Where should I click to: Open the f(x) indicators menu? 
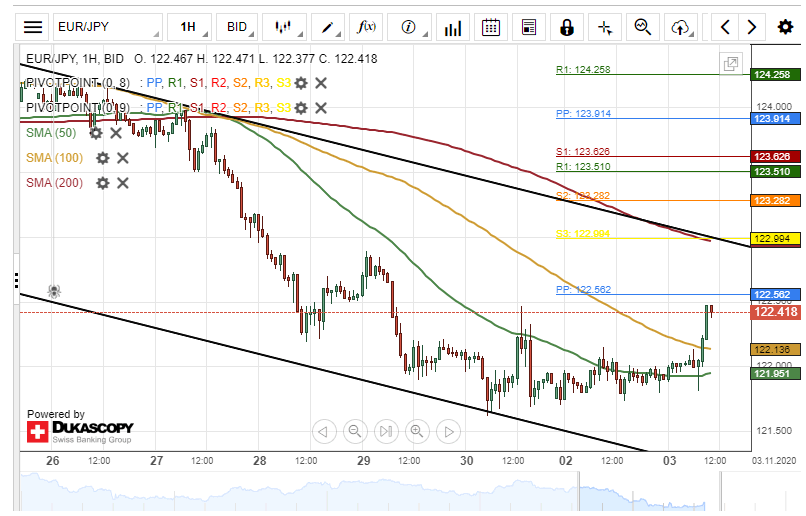[366, 27]
